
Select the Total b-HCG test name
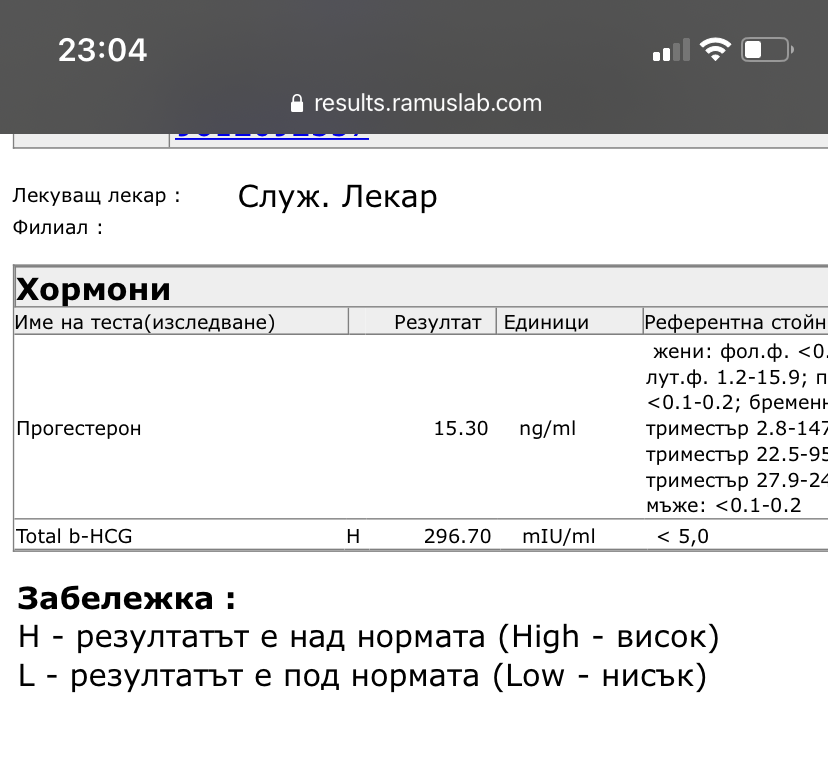click(74, 536)
